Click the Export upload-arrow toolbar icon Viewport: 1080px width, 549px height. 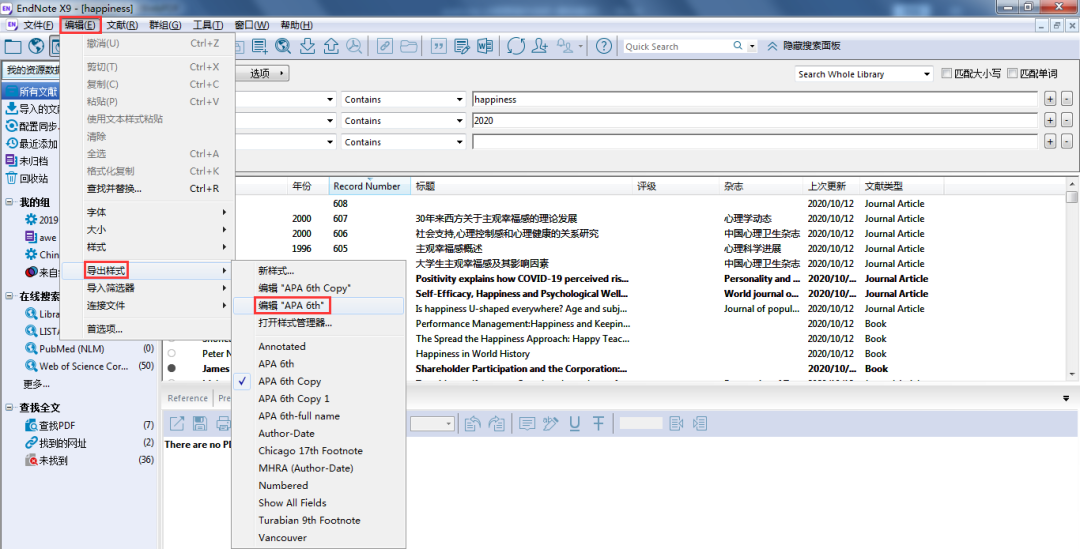[x=331, y=46]
